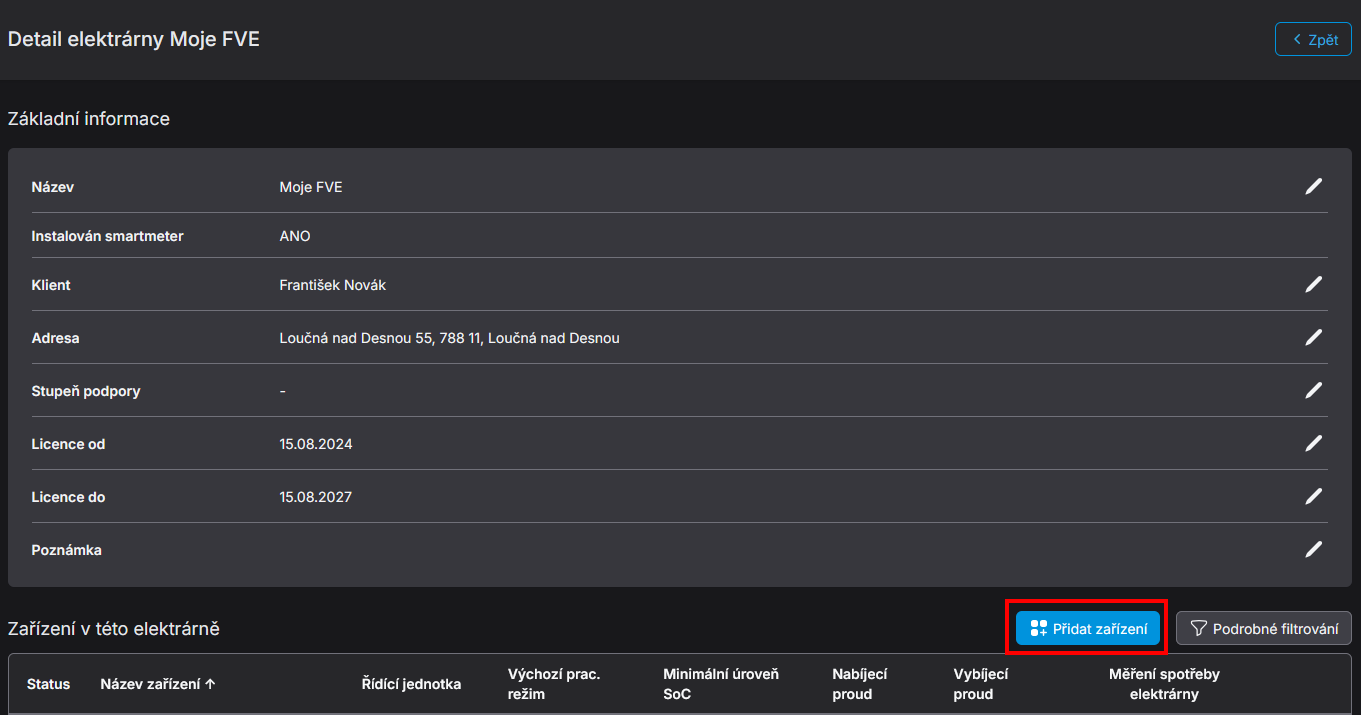Select the Řídící jednotka column header
The width and height of the screenshot is (1361, 715).
click(411, 684)
